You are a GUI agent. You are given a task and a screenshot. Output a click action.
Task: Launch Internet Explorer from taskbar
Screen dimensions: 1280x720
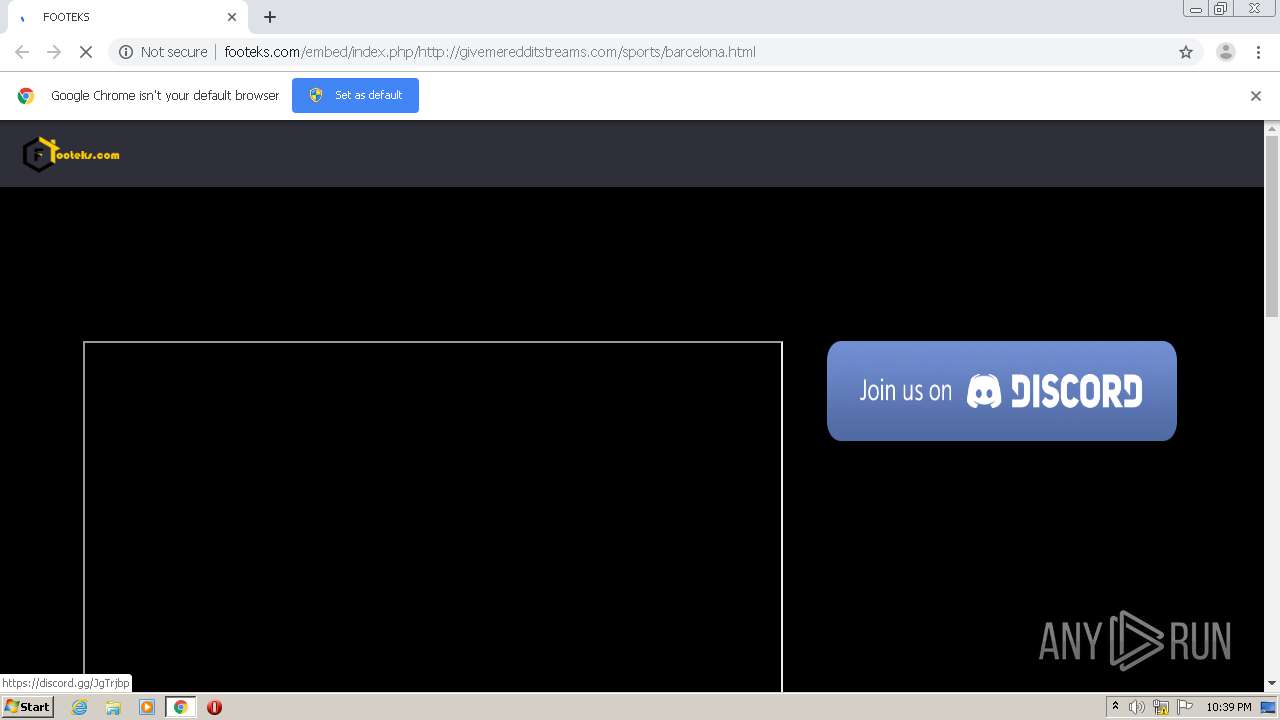(x=80, y=707)
